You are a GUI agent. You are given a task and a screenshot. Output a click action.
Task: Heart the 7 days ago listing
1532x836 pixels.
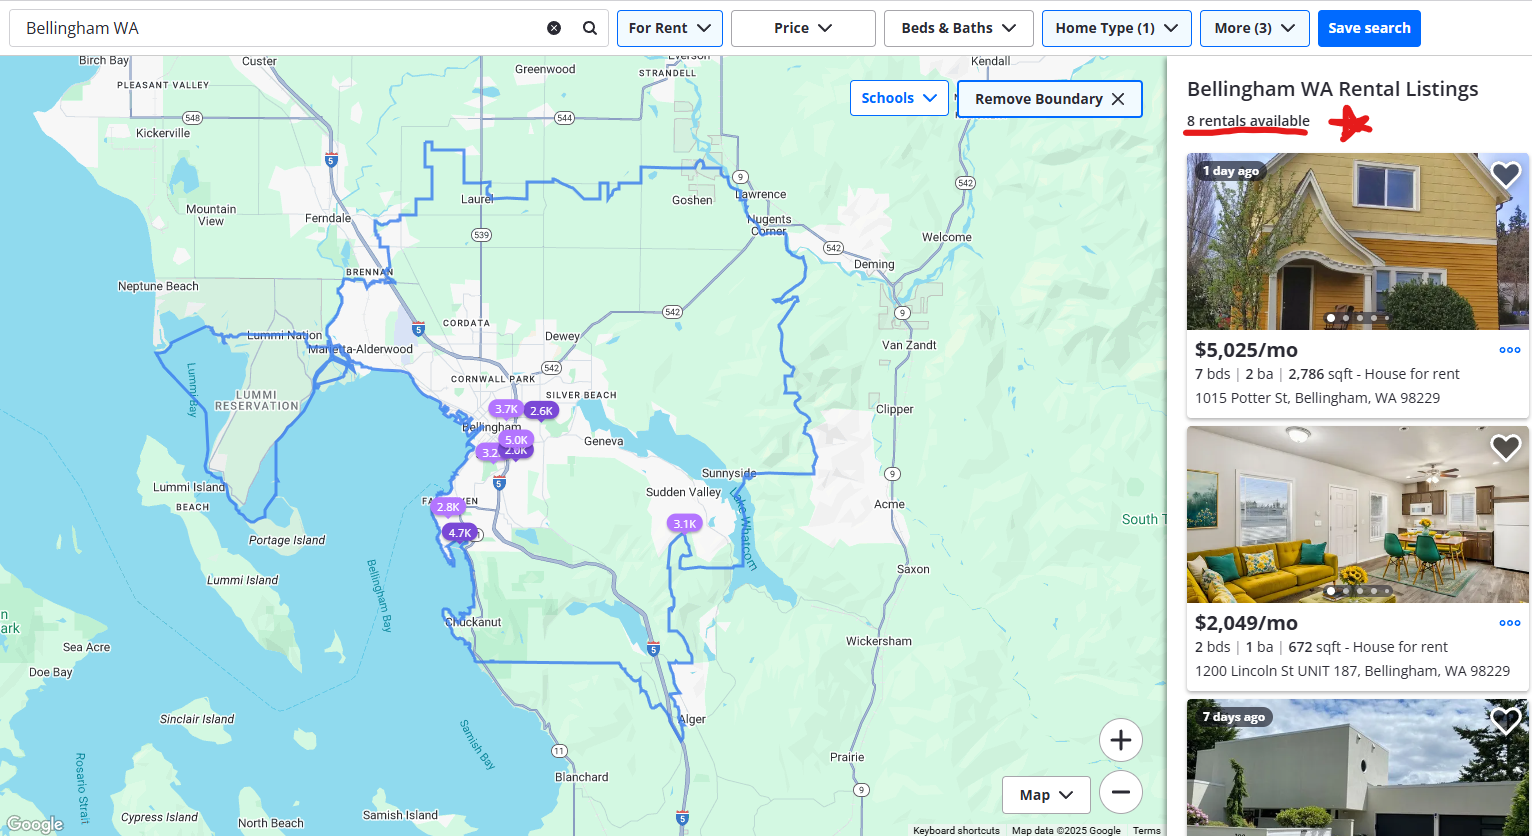click(1505, 720)
